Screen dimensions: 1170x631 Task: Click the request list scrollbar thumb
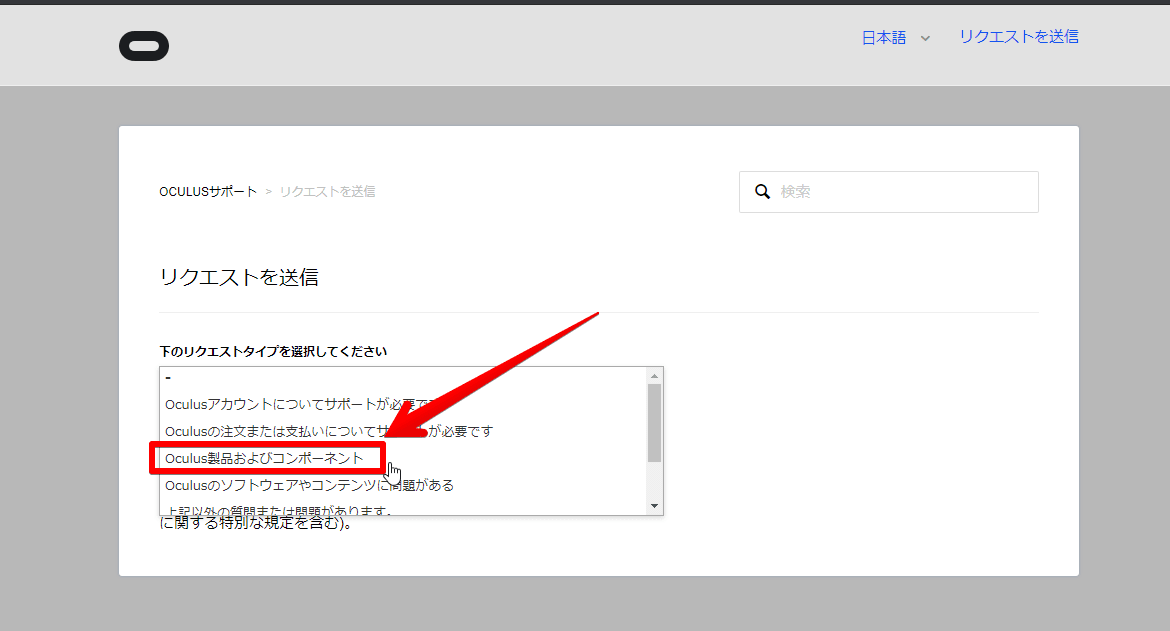[x=655, y=422]
